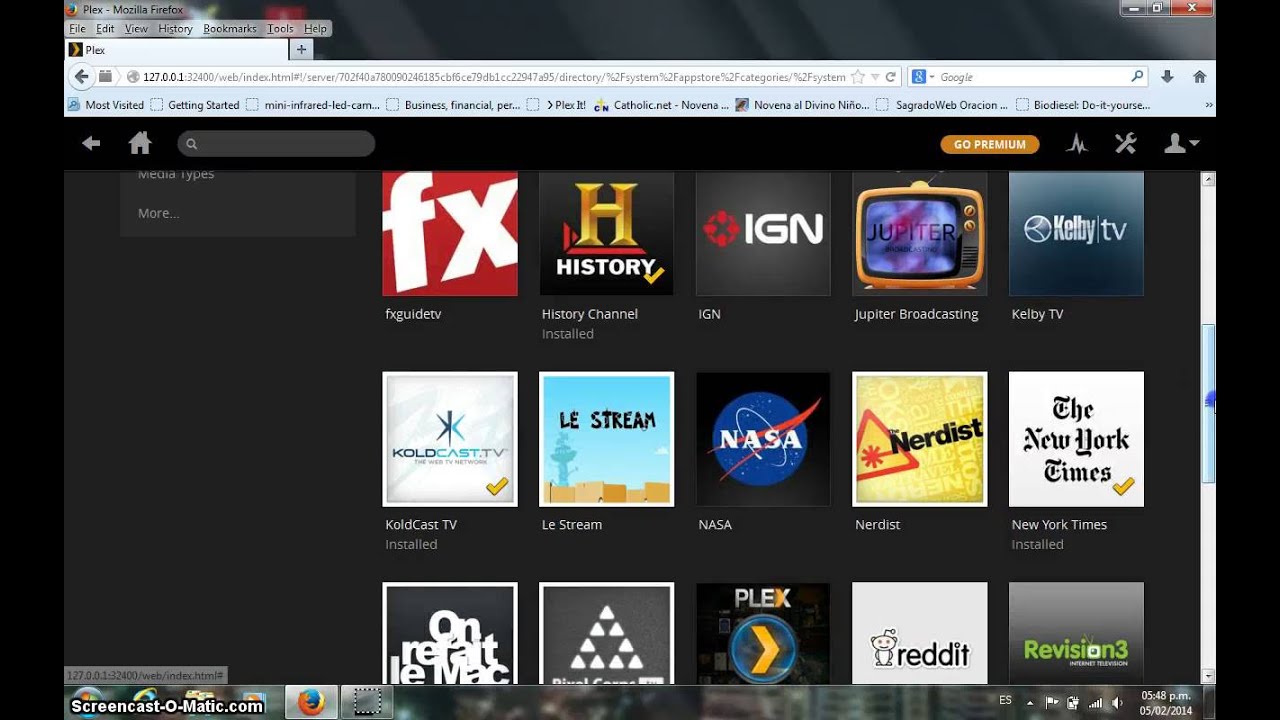This screenshot has height=720, width=1280.
Task: Select the Nerdist channel tile
Action: coord(919,439)
